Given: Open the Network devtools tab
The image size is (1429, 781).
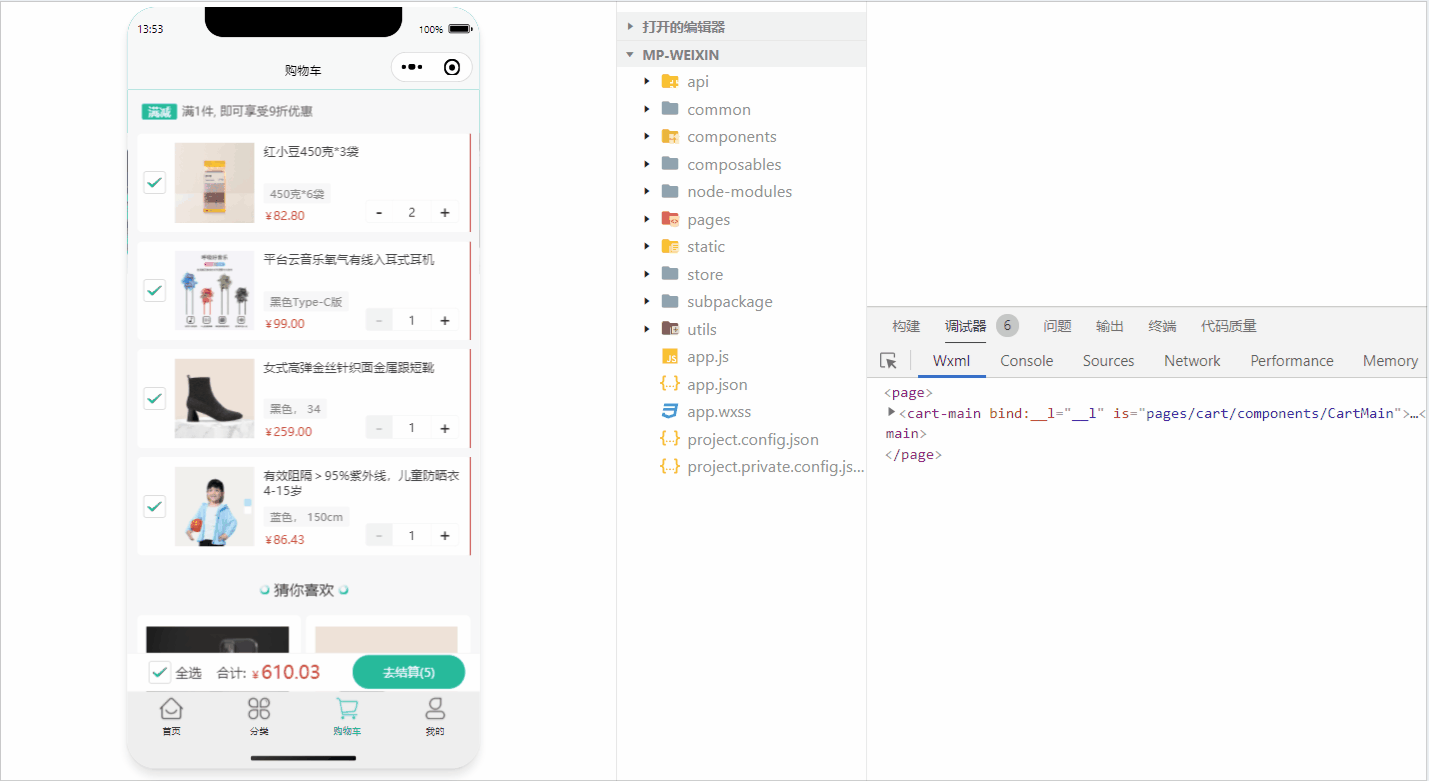Looking at the screenshot, I should (1192, 361).
